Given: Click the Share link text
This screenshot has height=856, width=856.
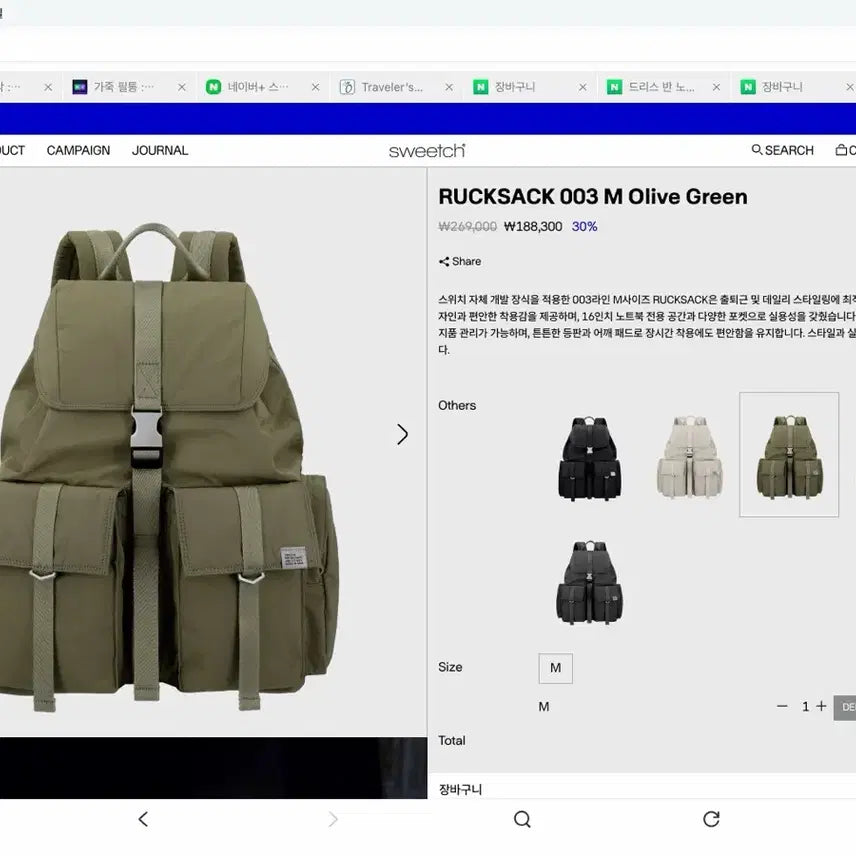Looking at the screenshot, I should (x=466, y=261).
